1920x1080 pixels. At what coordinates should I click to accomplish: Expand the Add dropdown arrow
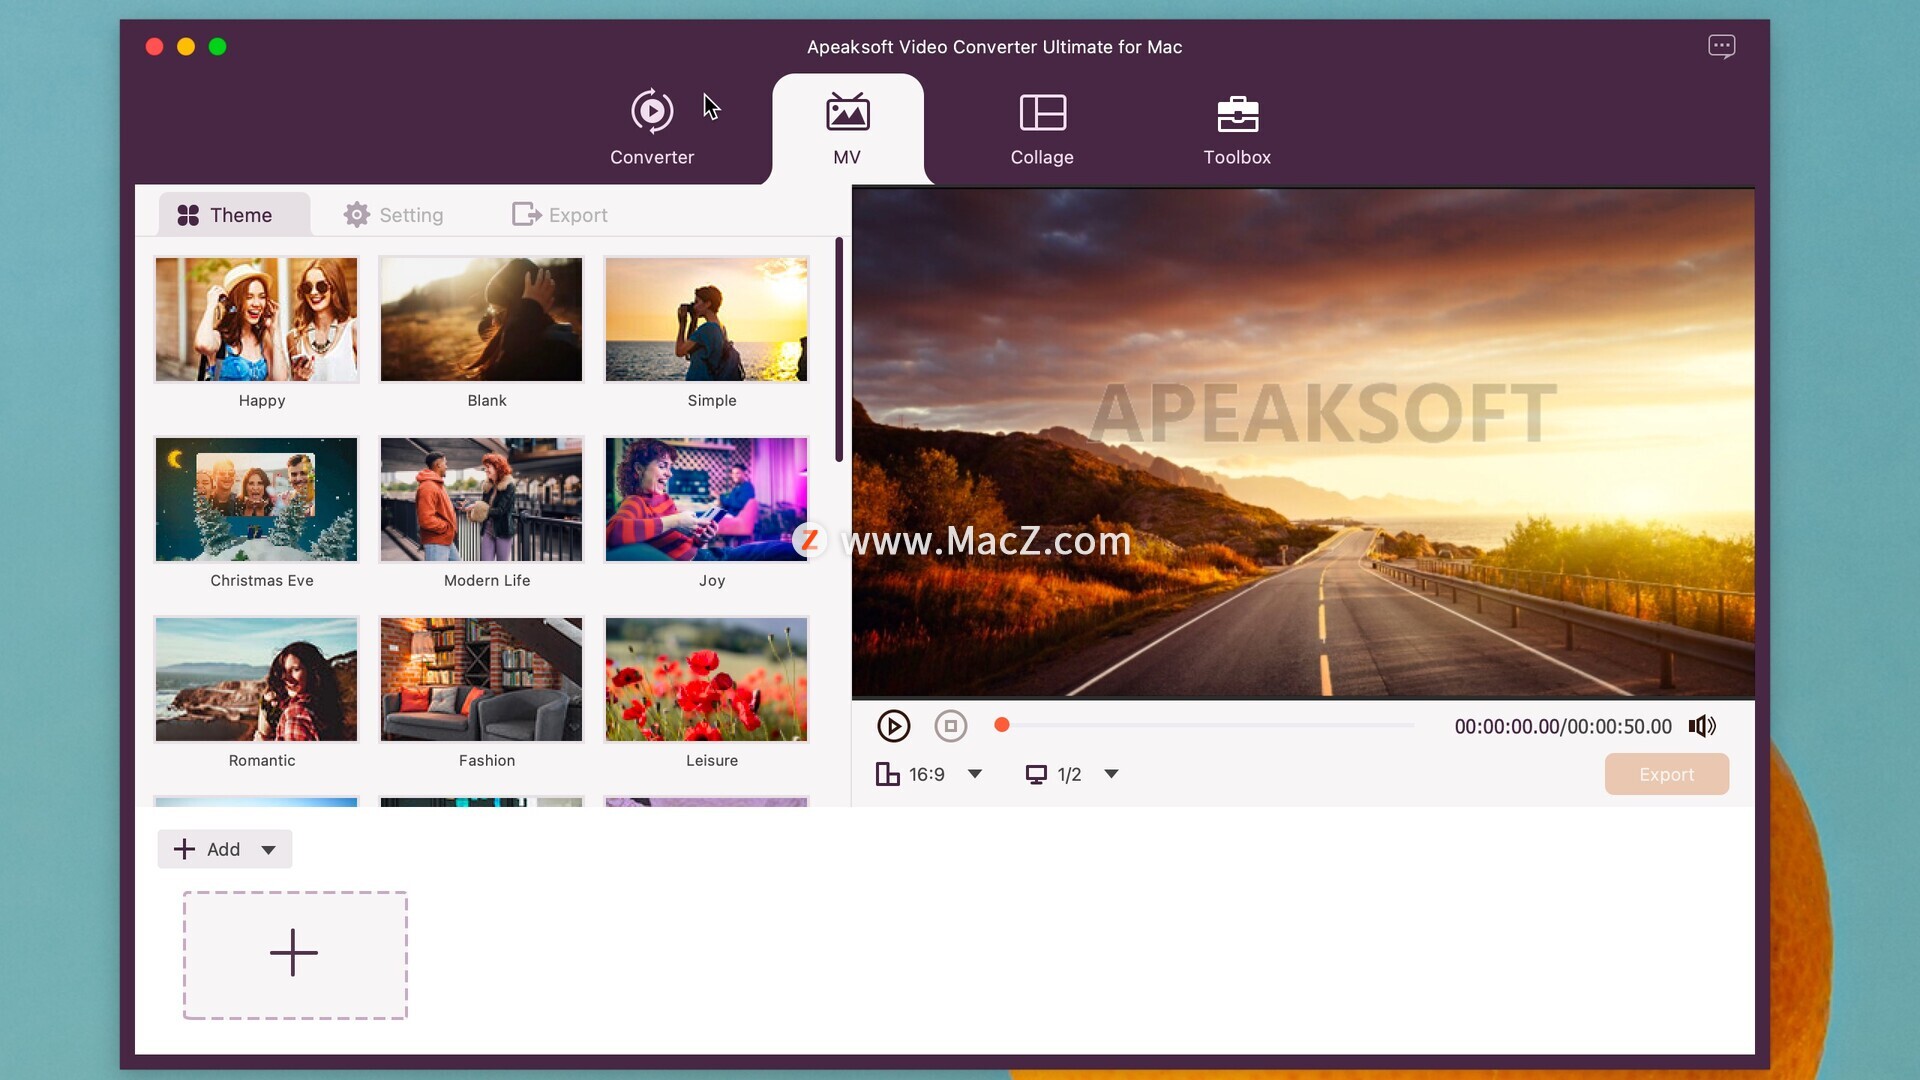[268, 850]
